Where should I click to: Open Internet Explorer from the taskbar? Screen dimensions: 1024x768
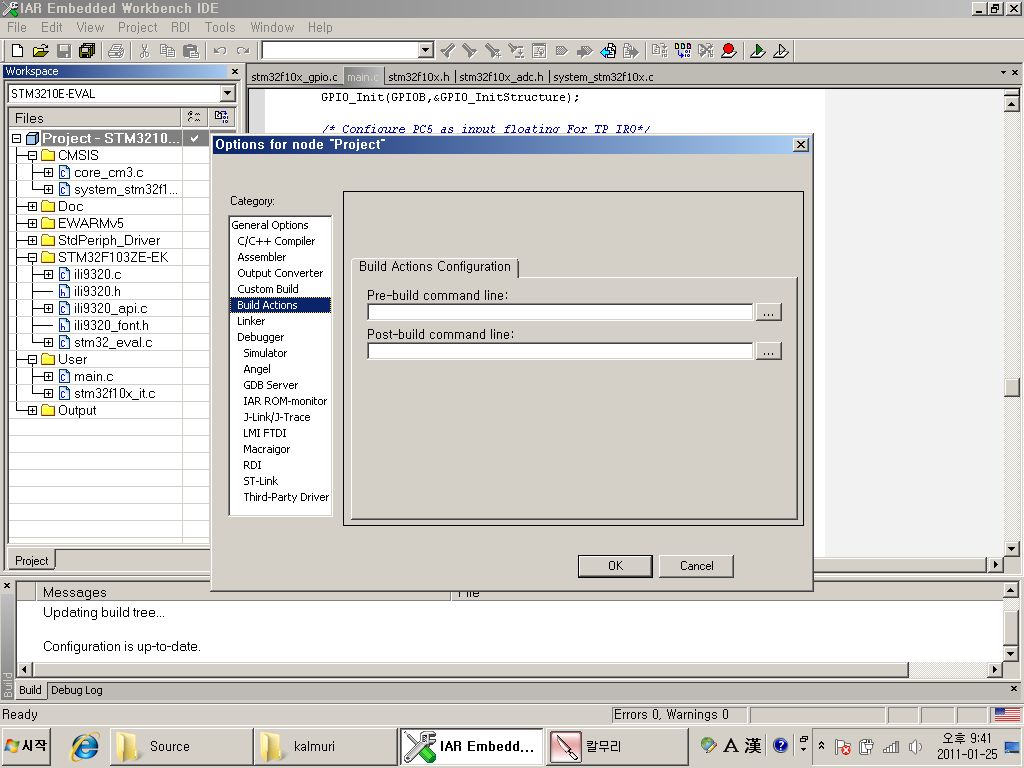[x=85, y=746]
